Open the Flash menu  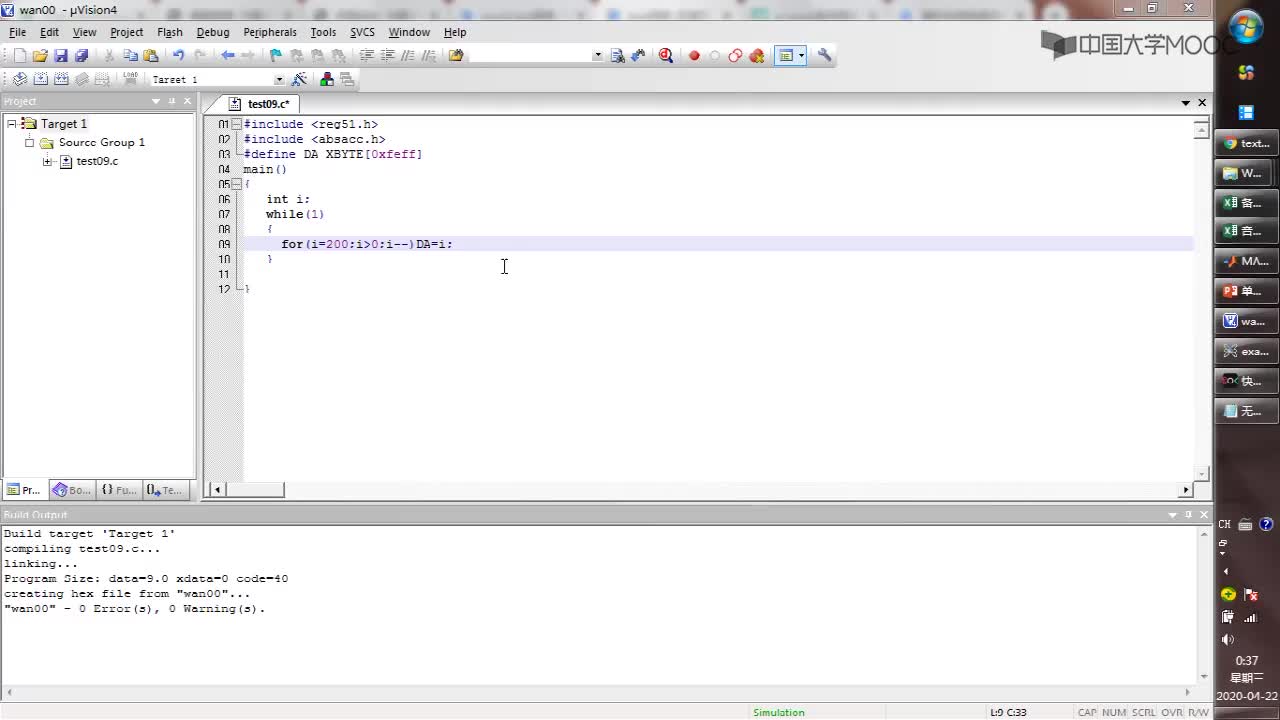[170, 32]
